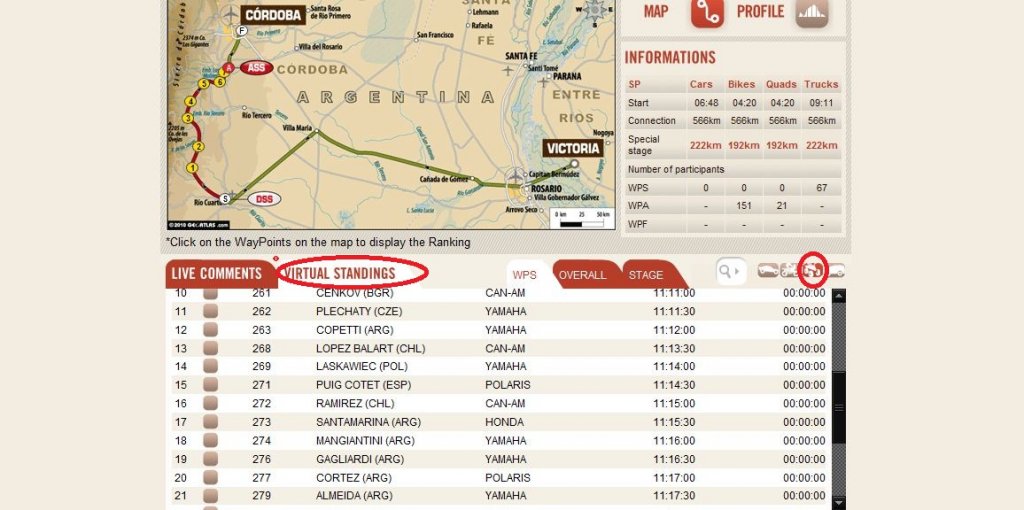The width and height of the screenshot is (1024, 510).
Task: Select rider COPETTI (ARG)
Action: tap(355, 330)
